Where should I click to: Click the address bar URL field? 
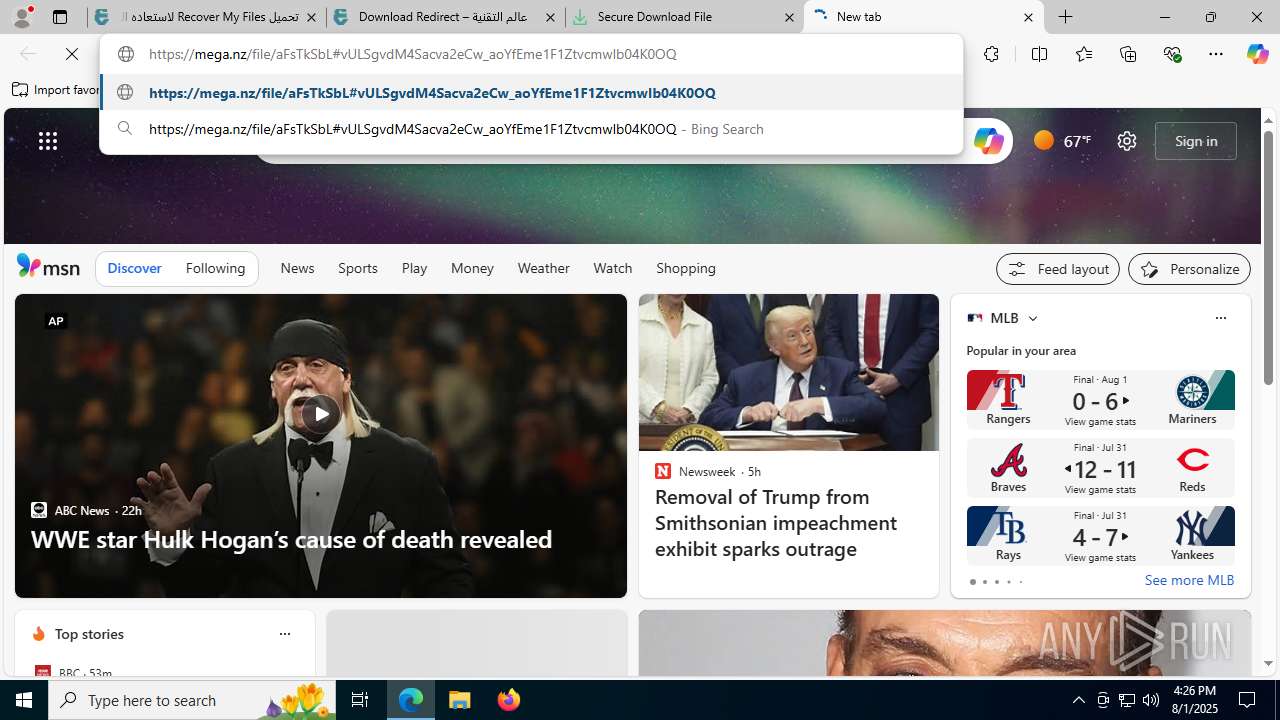(x=531, y=54)
